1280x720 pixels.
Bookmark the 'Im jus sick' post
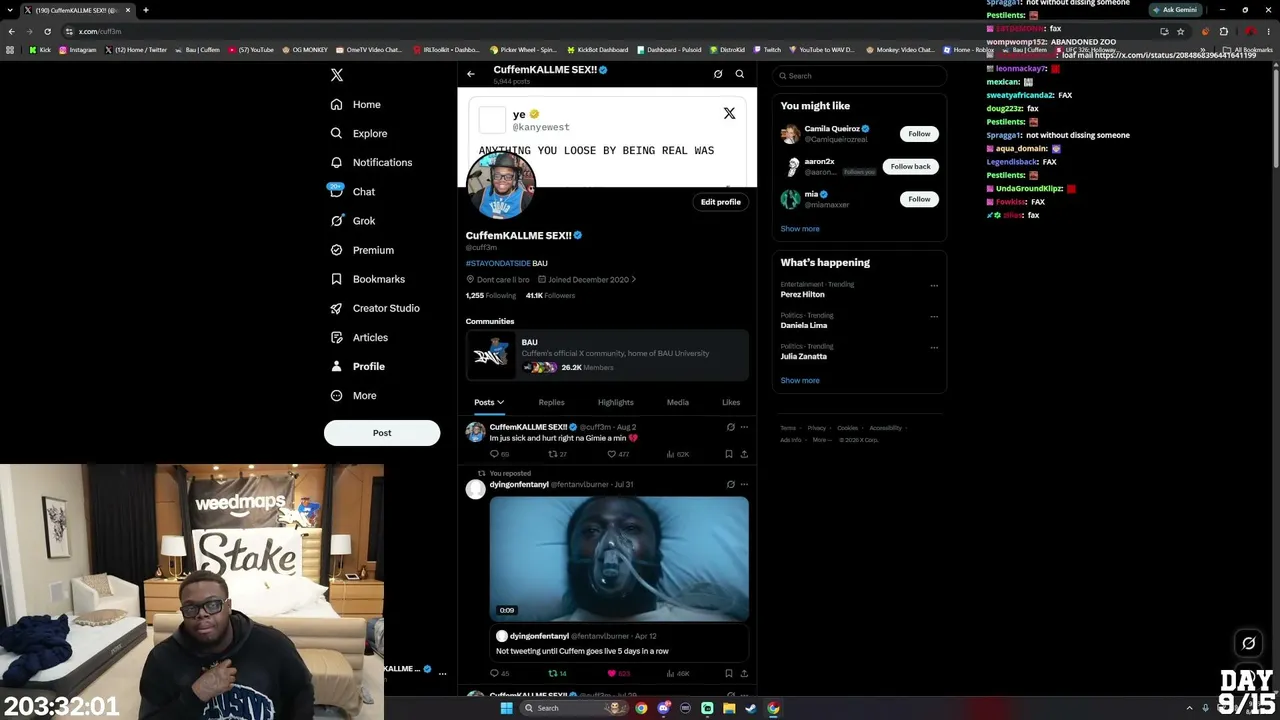pyautogui.click(x=729, y=454)
